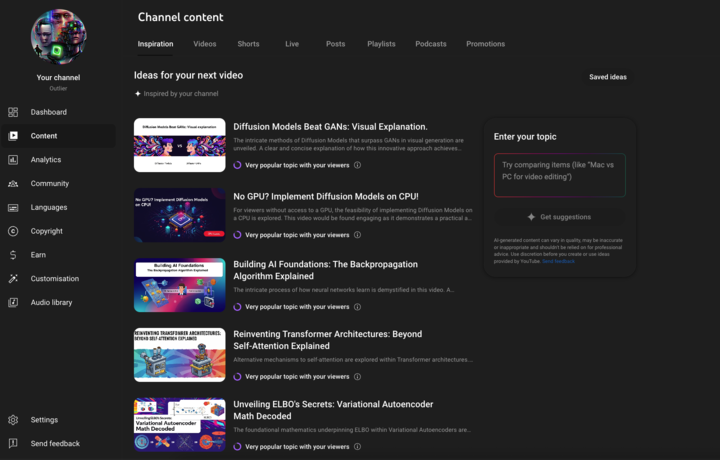720x460 pixels.
Task: Open the Dashboard icon in sidebar
Action: pos(13,112)
